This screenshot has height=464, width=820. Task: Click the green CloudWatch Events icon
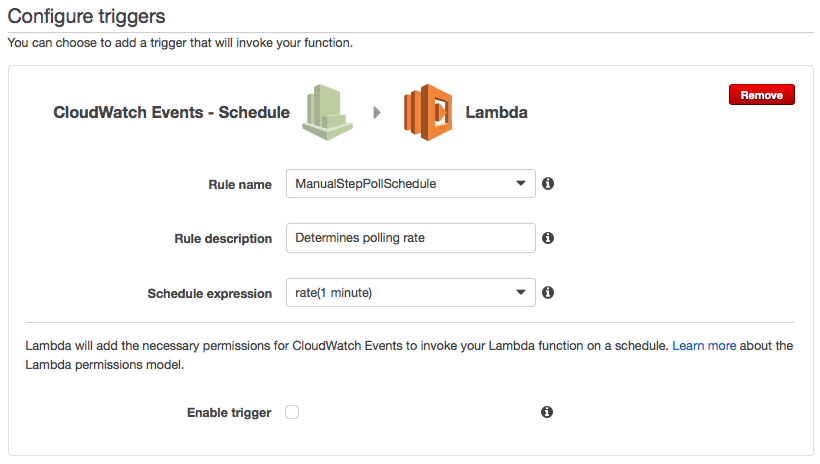[x=326, y=112]
